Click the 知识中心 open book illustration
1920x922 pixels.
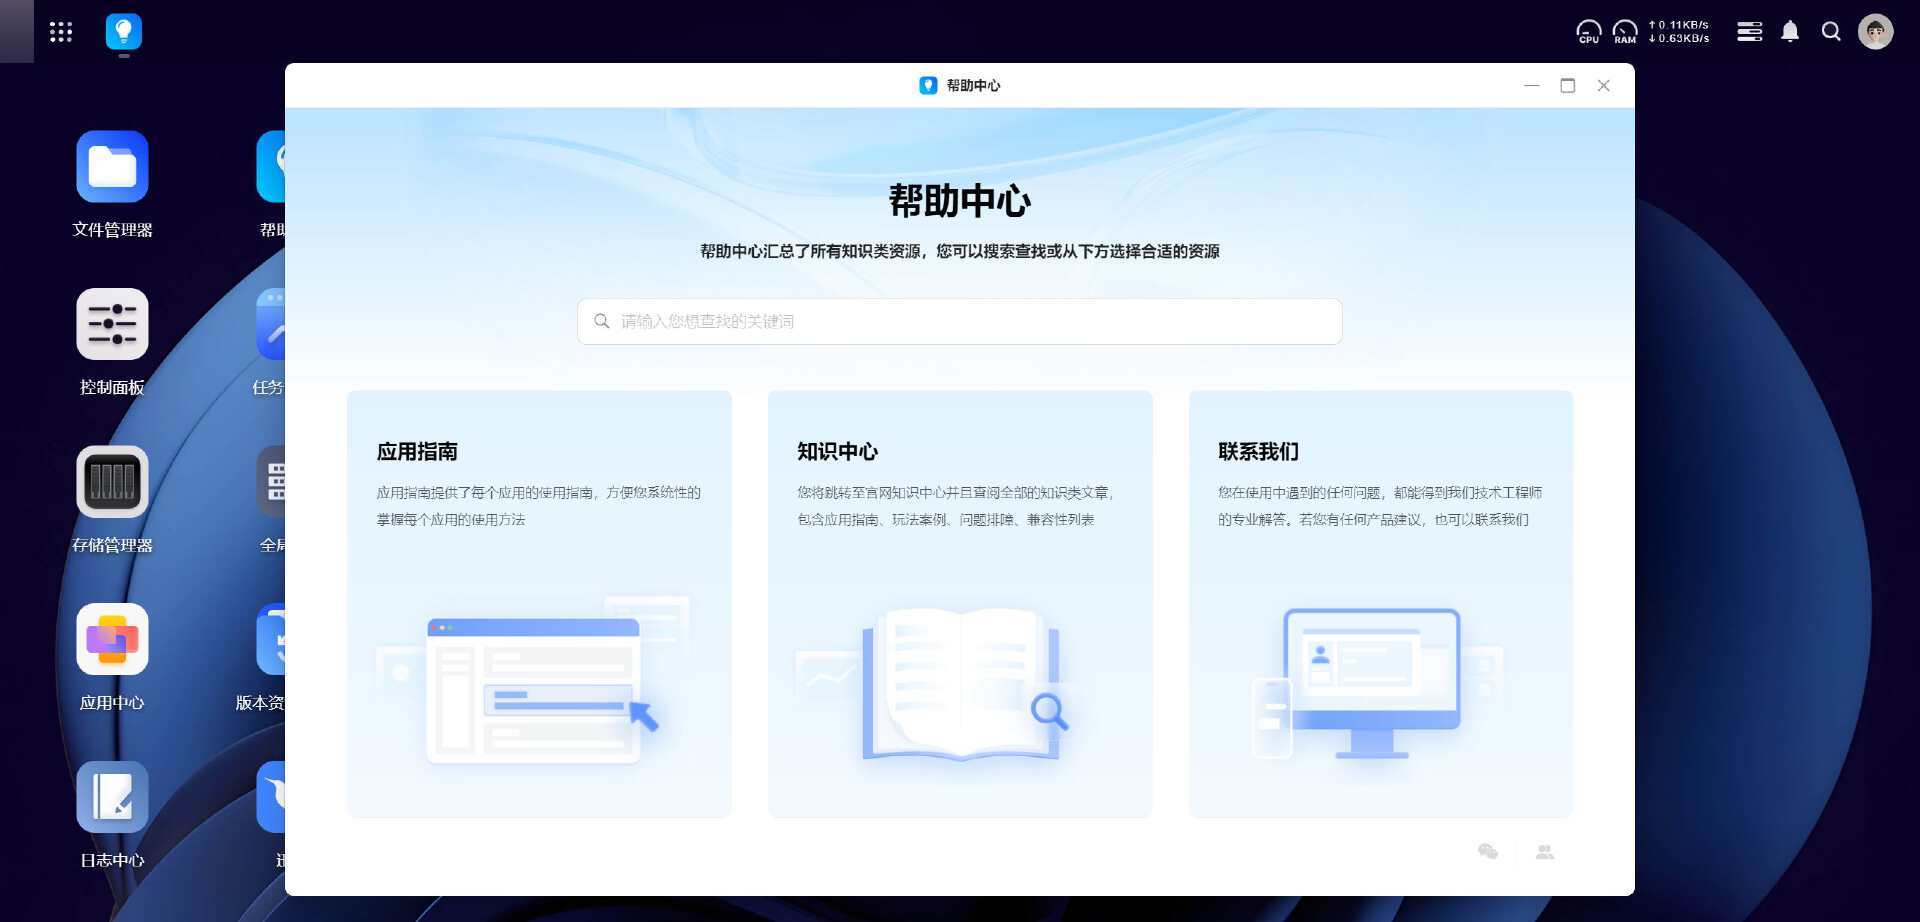(x=960, y=684)
